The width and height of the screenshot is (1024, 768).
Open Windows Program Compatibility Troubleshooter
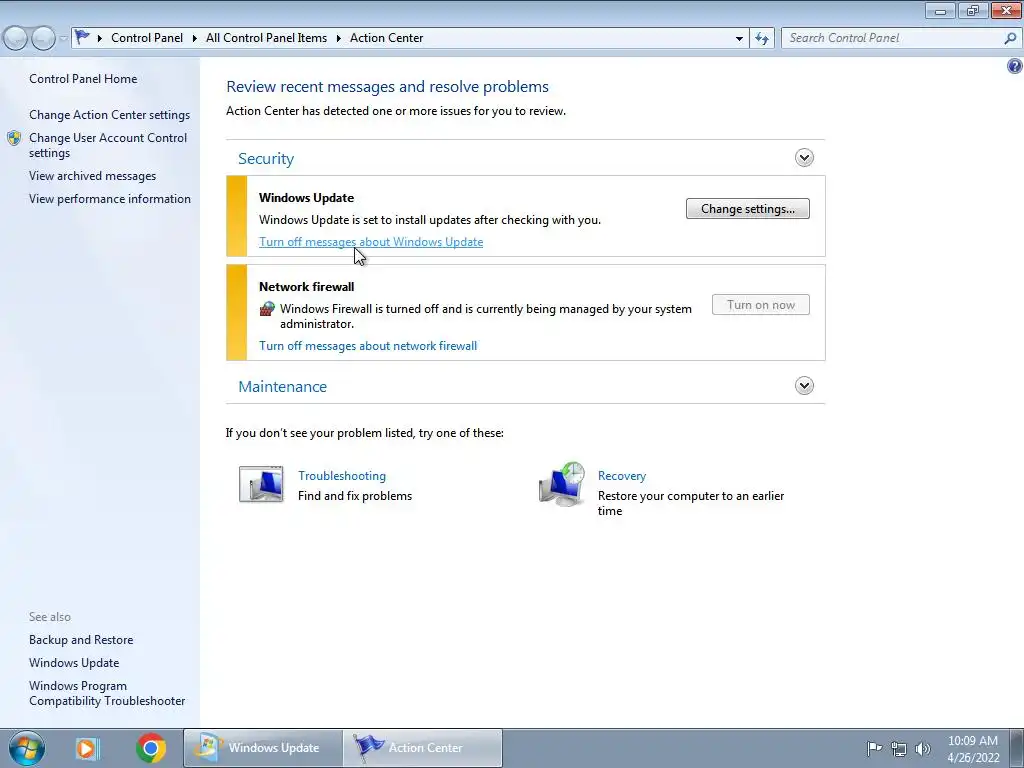(x=107, y=693)
